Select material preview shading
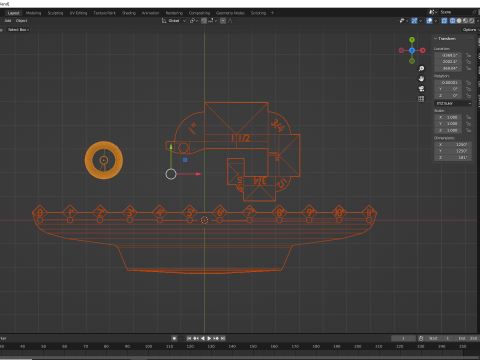480x360 pixels. click(x=465, y=21)
